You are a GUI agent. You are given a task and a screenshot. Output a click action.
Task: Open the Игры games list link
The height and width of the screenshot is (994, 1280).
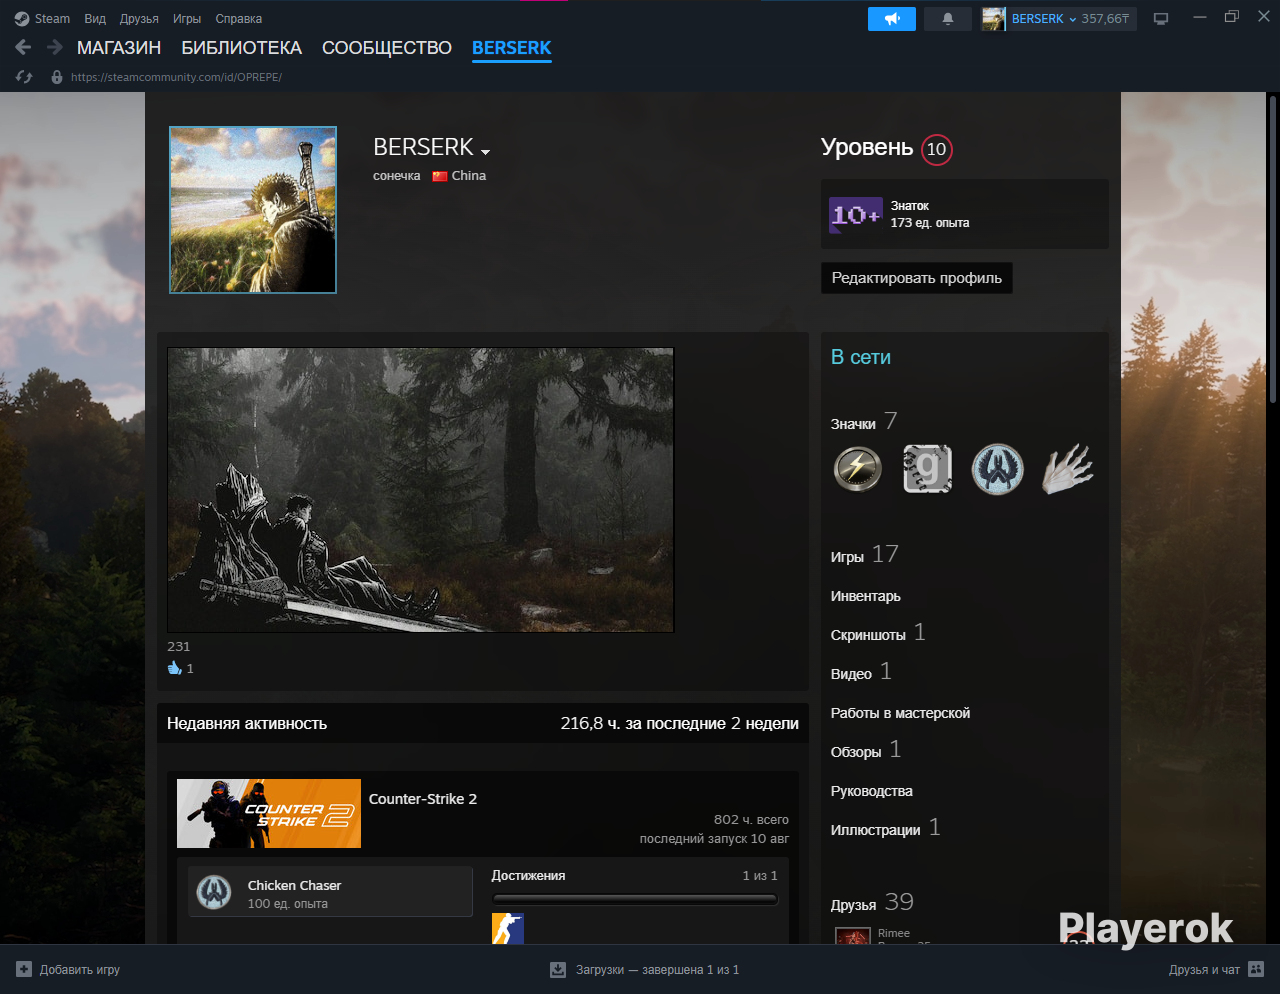point(847,557)
